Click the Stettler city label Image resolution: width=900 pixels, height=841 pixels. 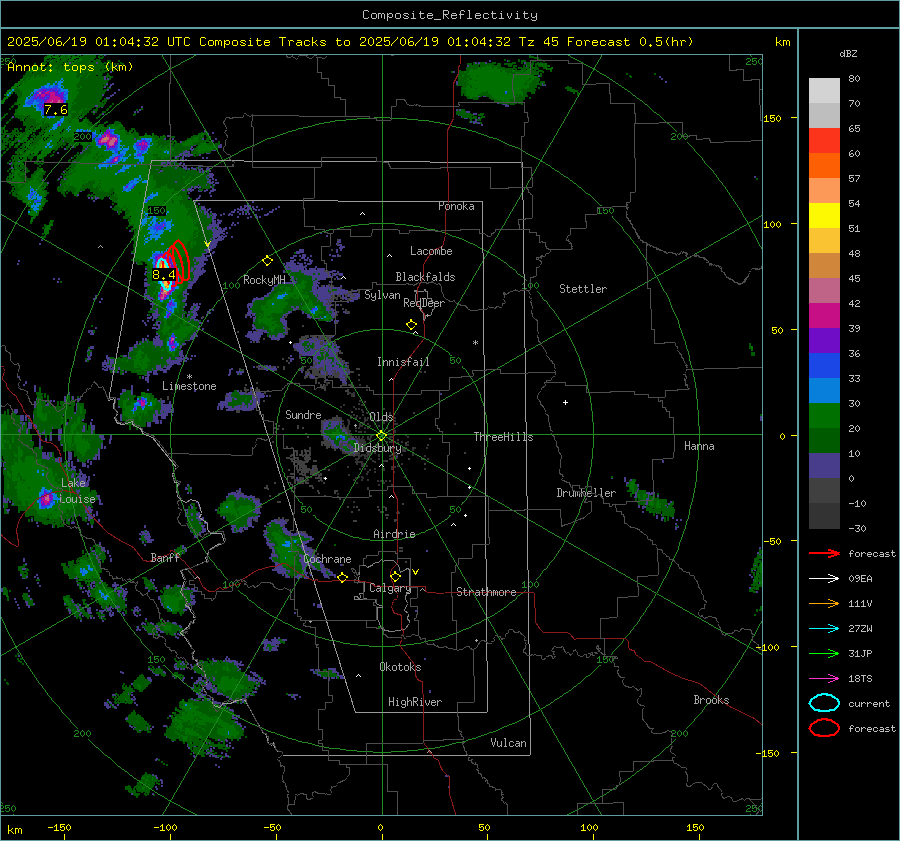tap(583, 289)
